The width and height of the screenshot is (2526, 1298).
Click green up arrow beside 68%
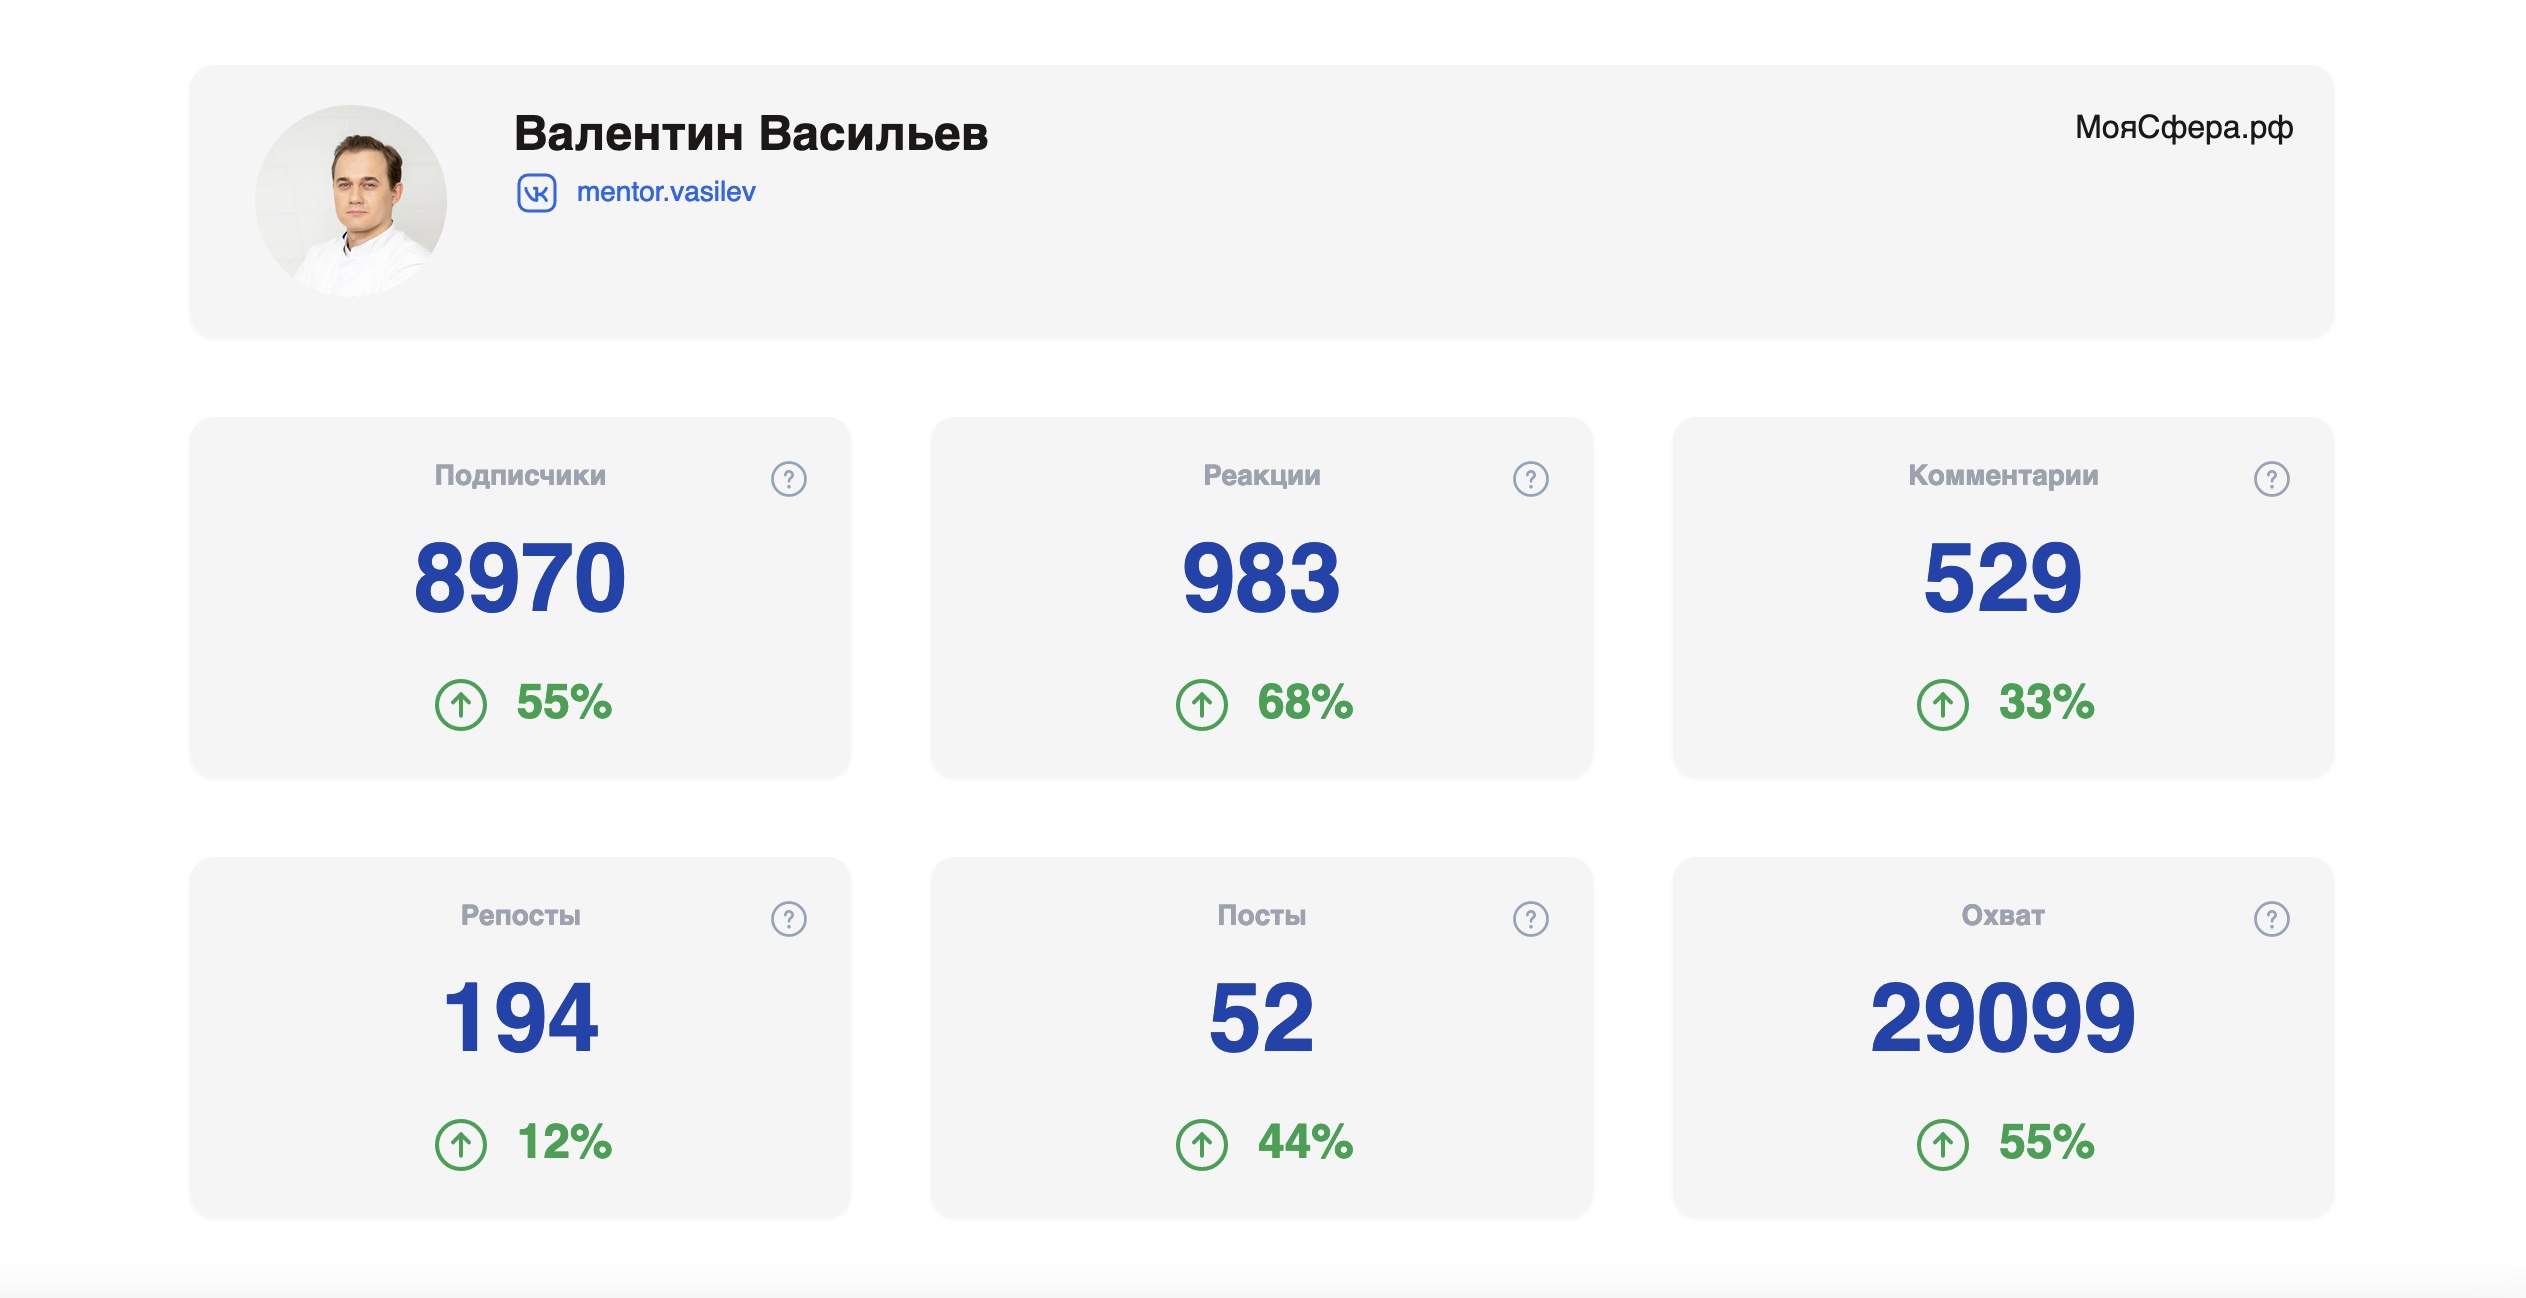[x=1201, y=704]
